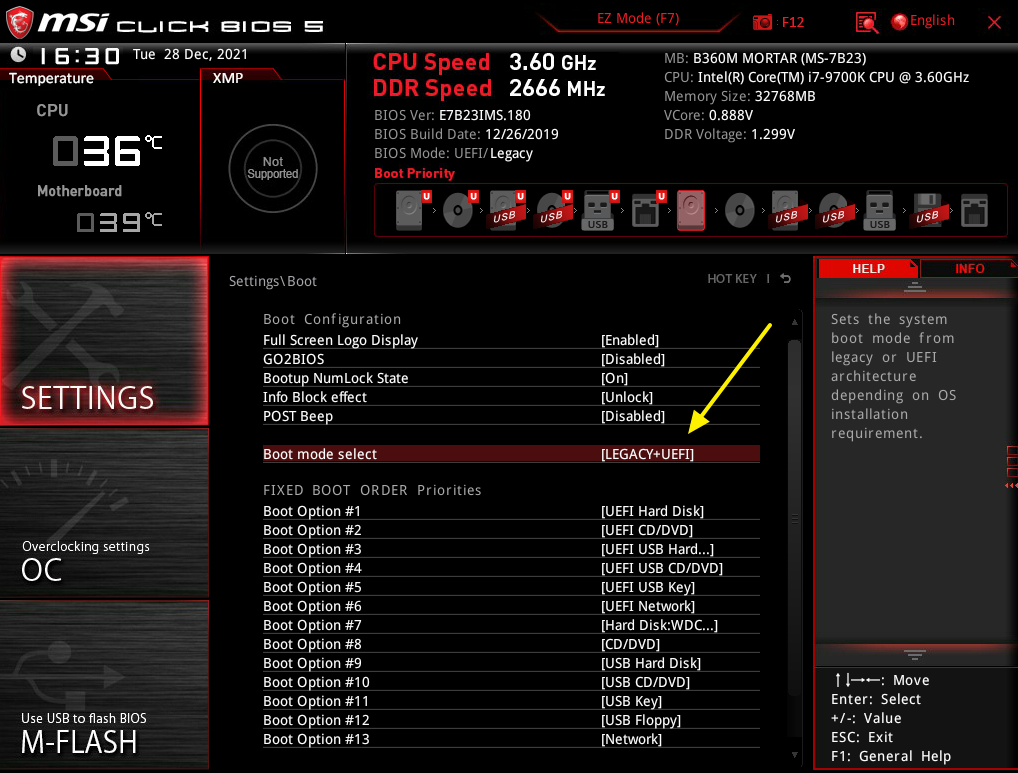The height and width of the screenshot is (773, 1018).
Task: Open the HOT KEY list
Action: coord(732,278)
